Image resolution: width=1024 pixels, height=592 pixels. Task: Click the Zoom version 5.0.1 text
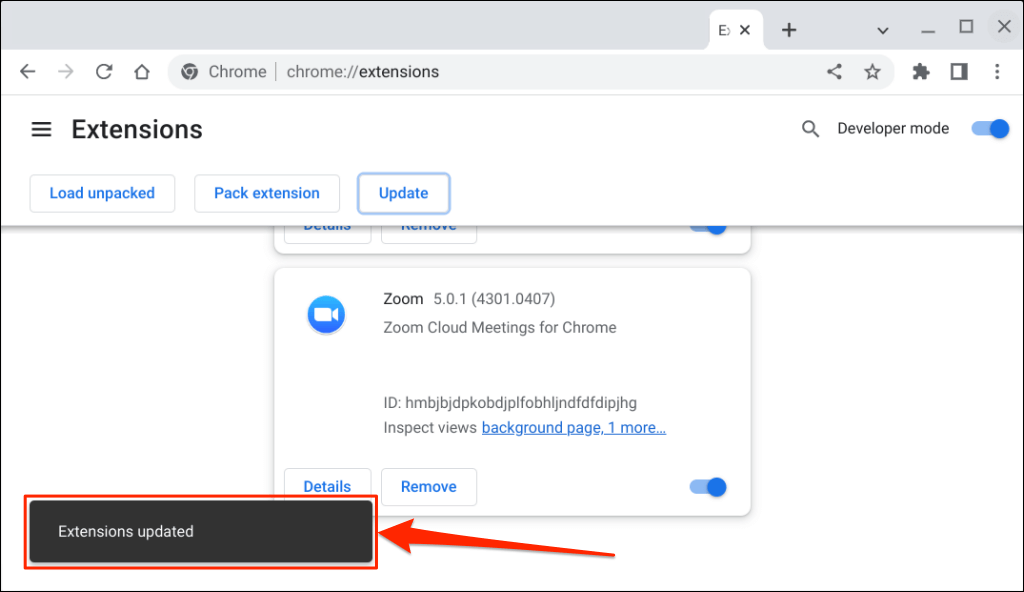[x=494, y=299]
